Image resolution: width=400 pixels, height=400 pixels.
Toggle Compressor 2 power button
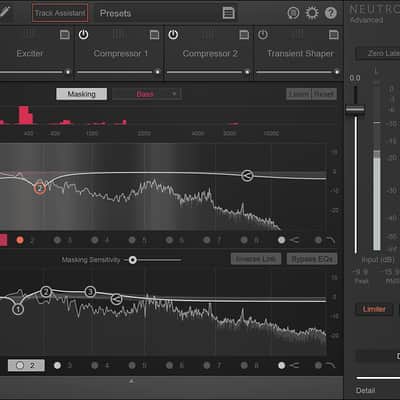pyautogui.click(x=173, y=34)
